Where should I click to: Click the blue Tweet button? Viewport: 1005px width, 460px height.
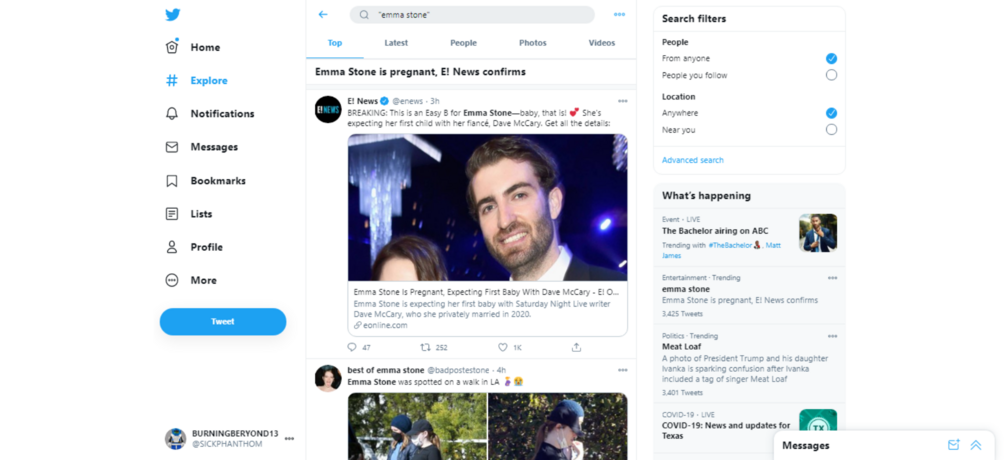coord(223,322)
